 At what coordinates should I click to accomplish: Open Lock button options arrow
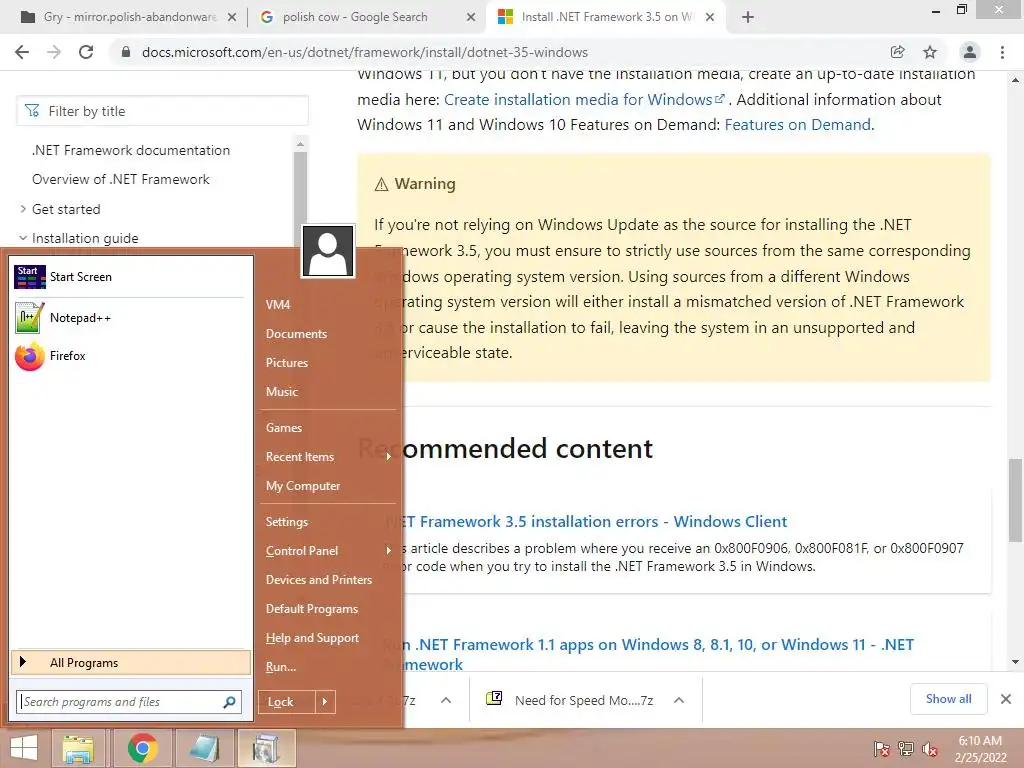tap(325, 702)
